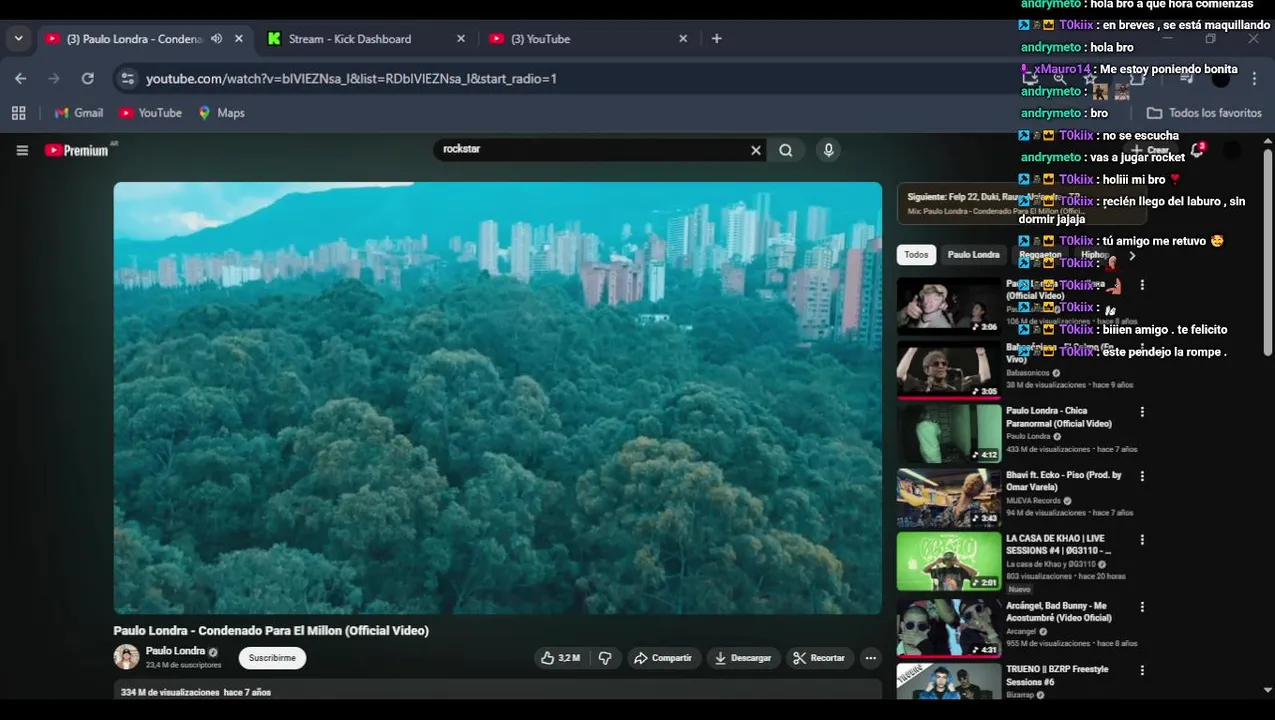
Task: Open Paulo Londra - Chica Paranormal title
Action: coord(1059,417)
